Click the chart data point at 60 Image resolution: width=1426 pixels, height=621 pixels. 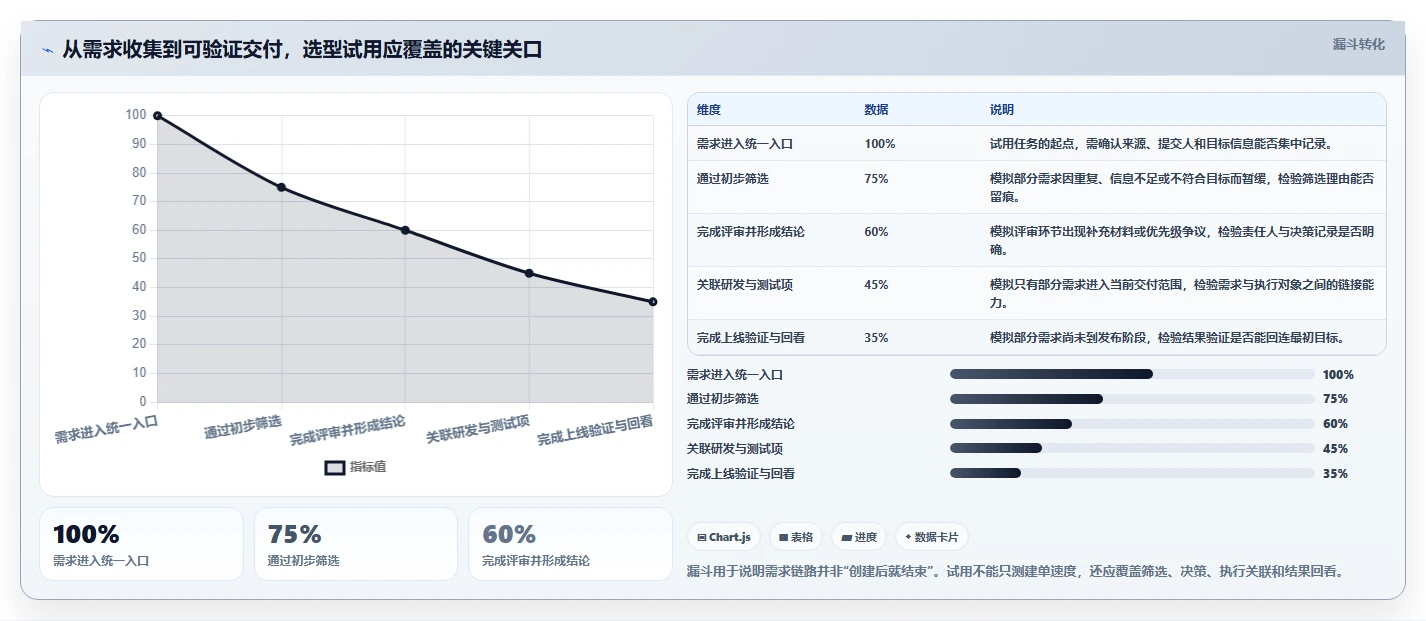click(405, 230)
